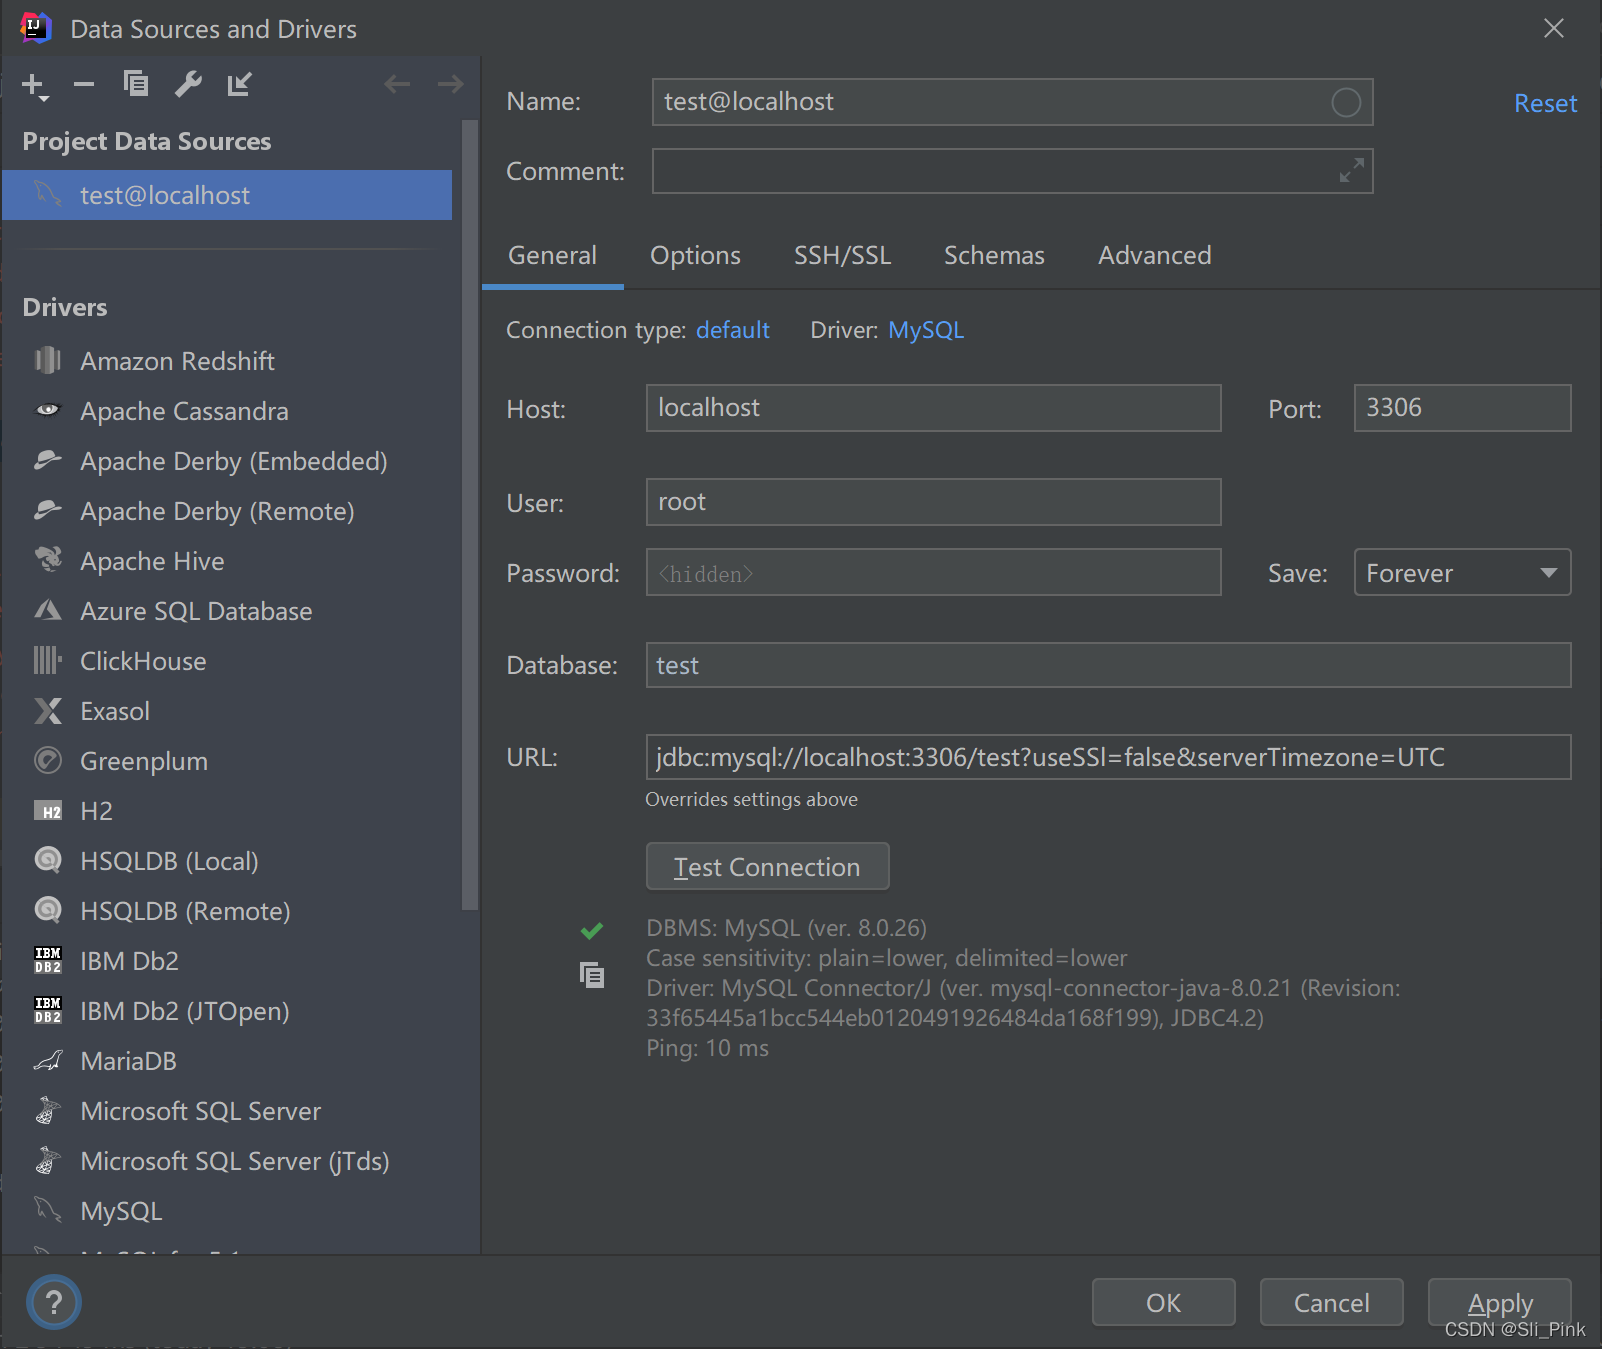Select the Exasol driver
Viewport: 1602px width, 1349px height.
point(227,711)
